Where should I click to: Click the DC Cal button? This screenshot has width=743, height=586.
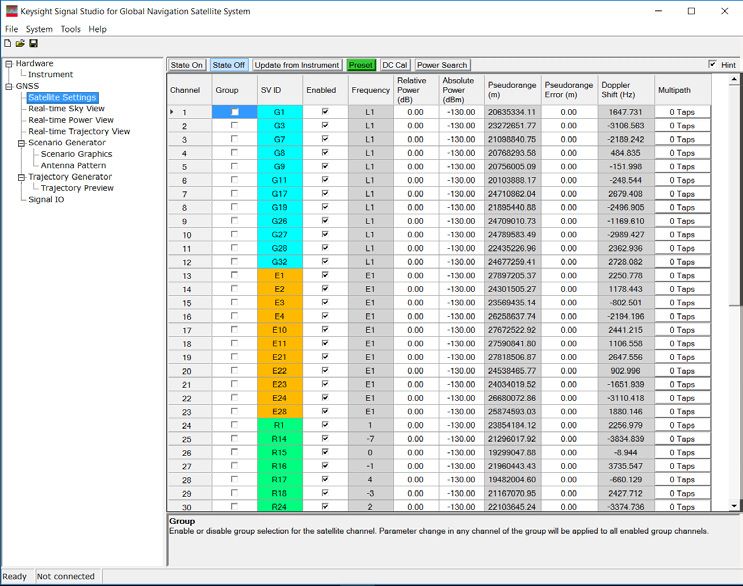pyautogui.click(x=395, y=65)
